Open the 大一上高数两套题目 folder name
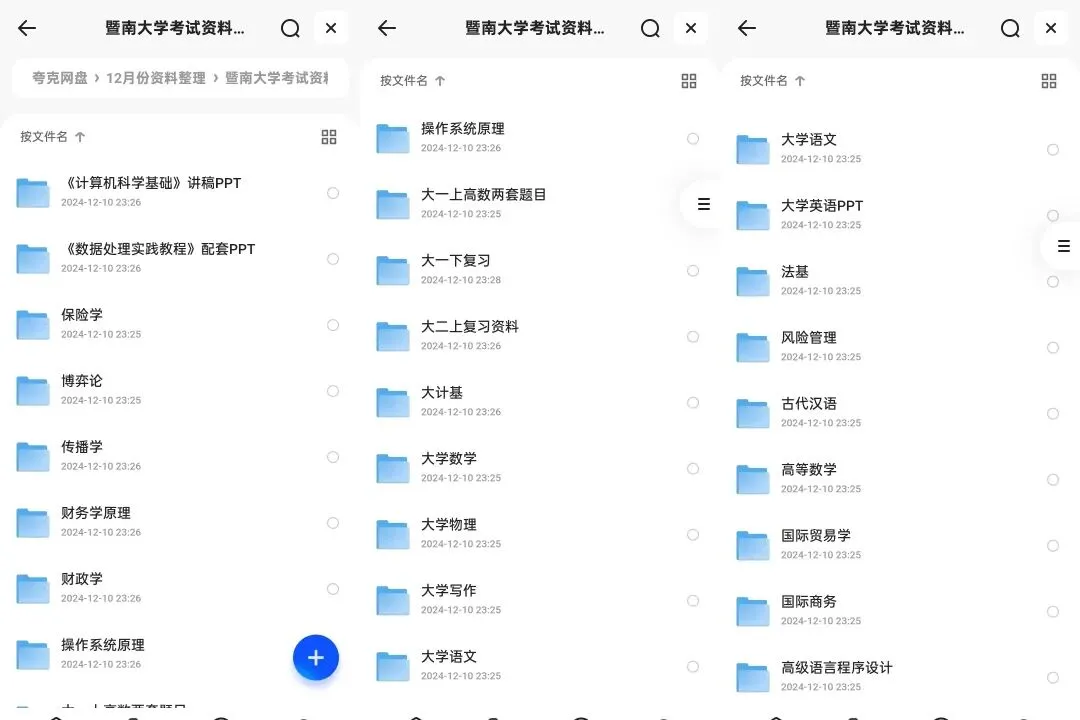 click(x=484, y=195)
